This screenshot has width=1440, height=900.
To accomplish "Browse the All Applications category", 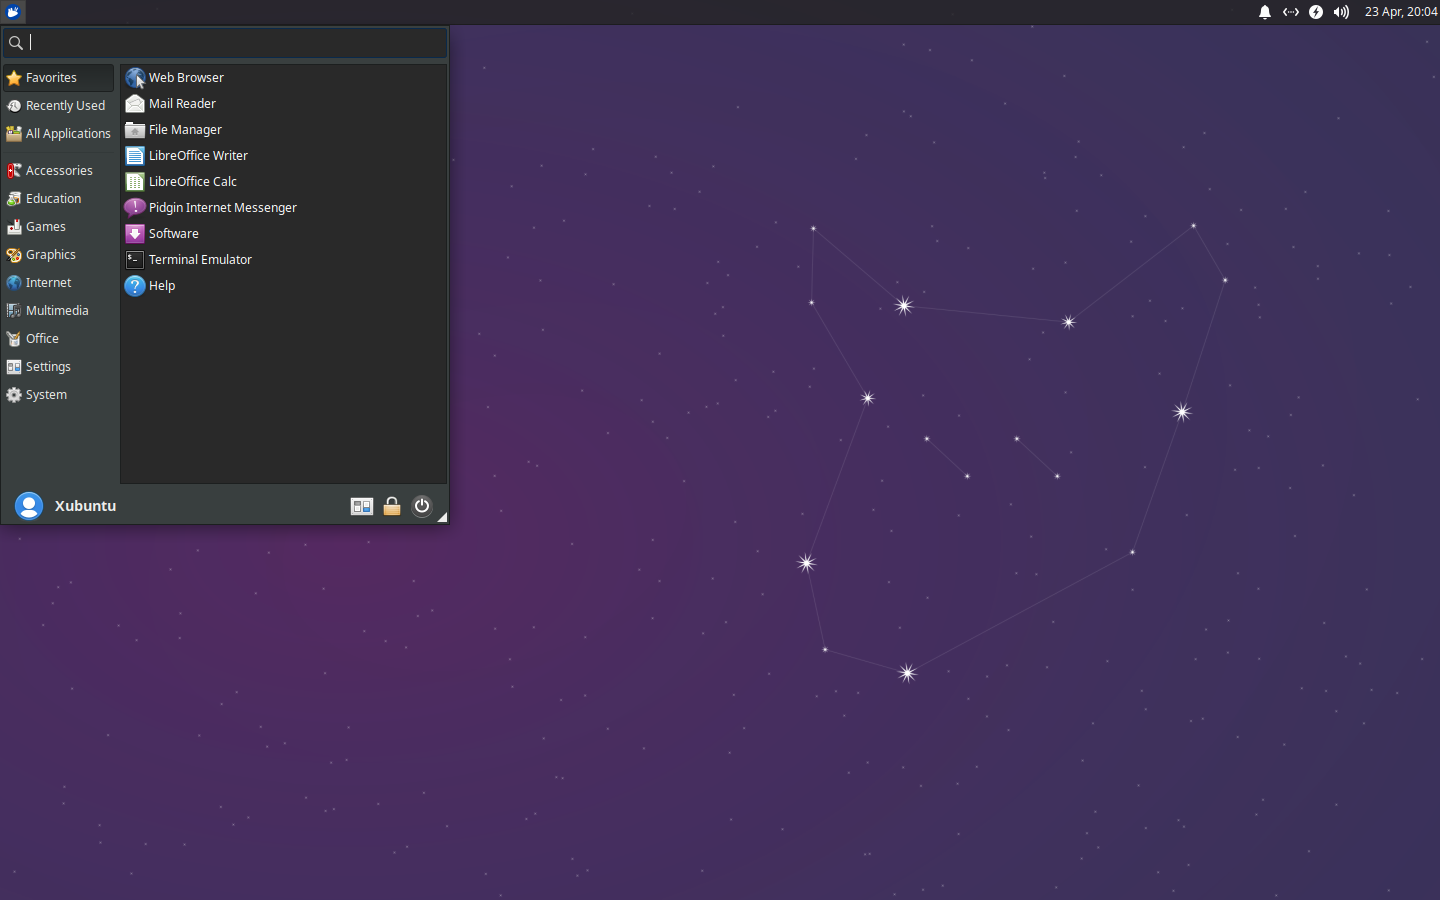I will [x=68, y=133].
